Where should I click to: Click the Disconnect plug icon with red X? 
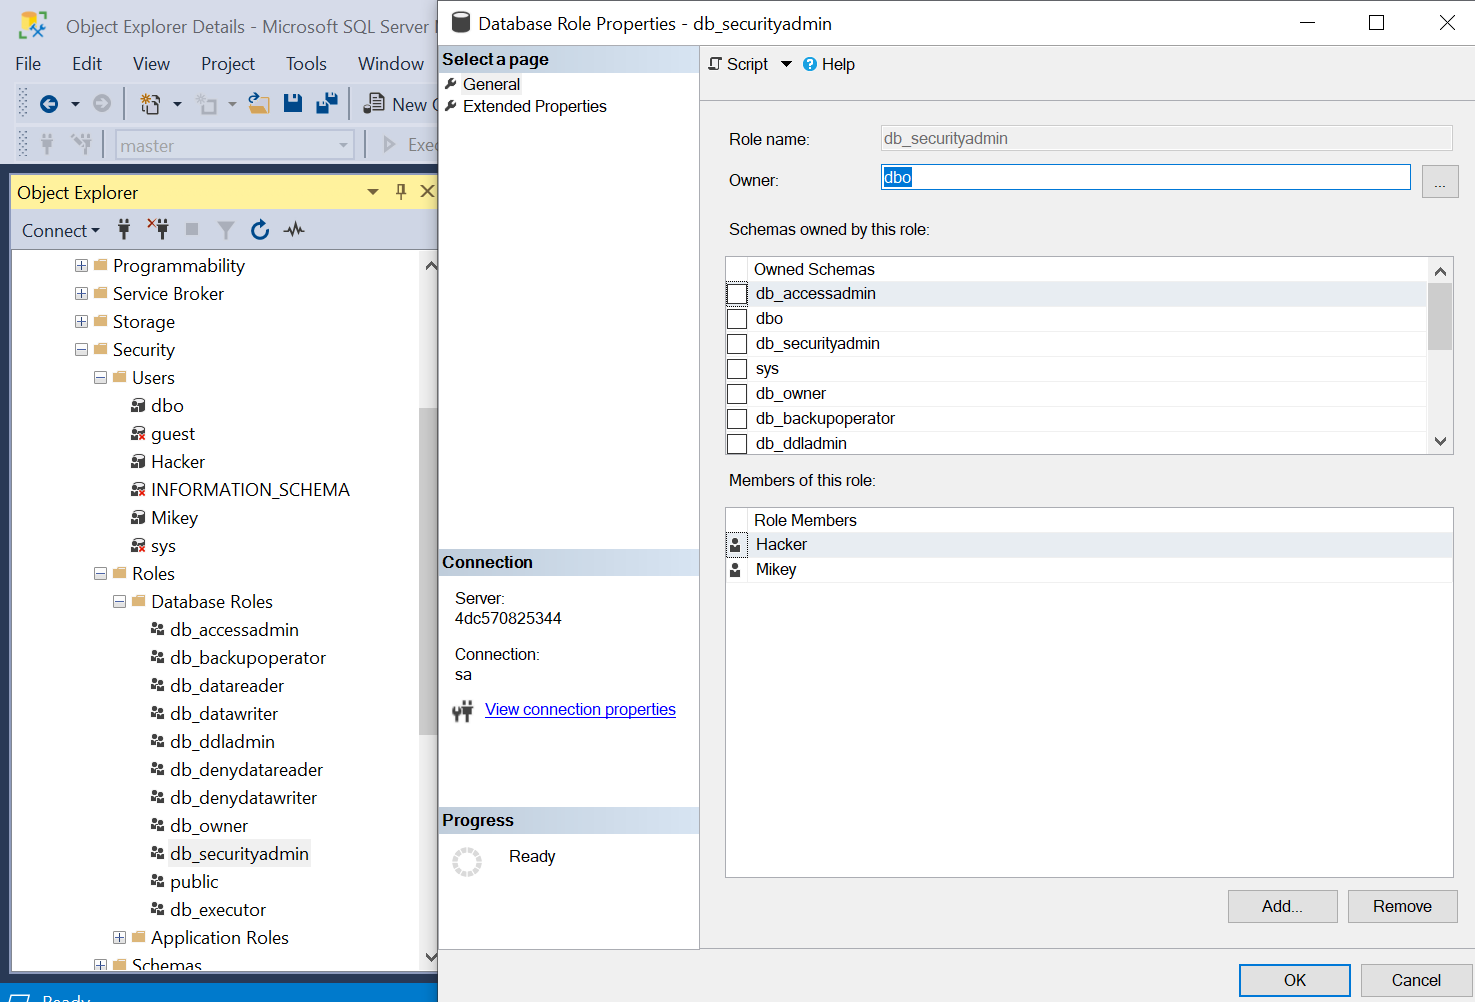(x=158, y=229)
